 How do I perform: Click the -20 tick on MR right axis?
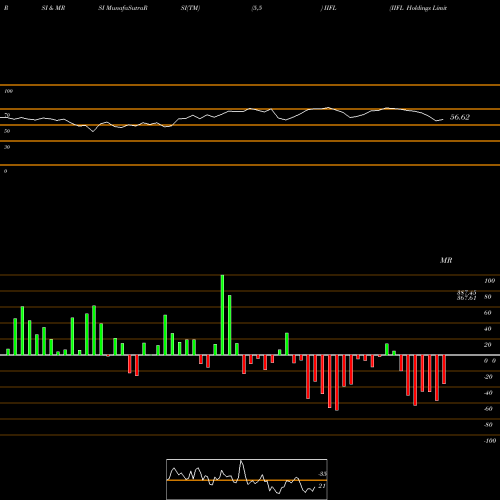[x=488, y=377]
